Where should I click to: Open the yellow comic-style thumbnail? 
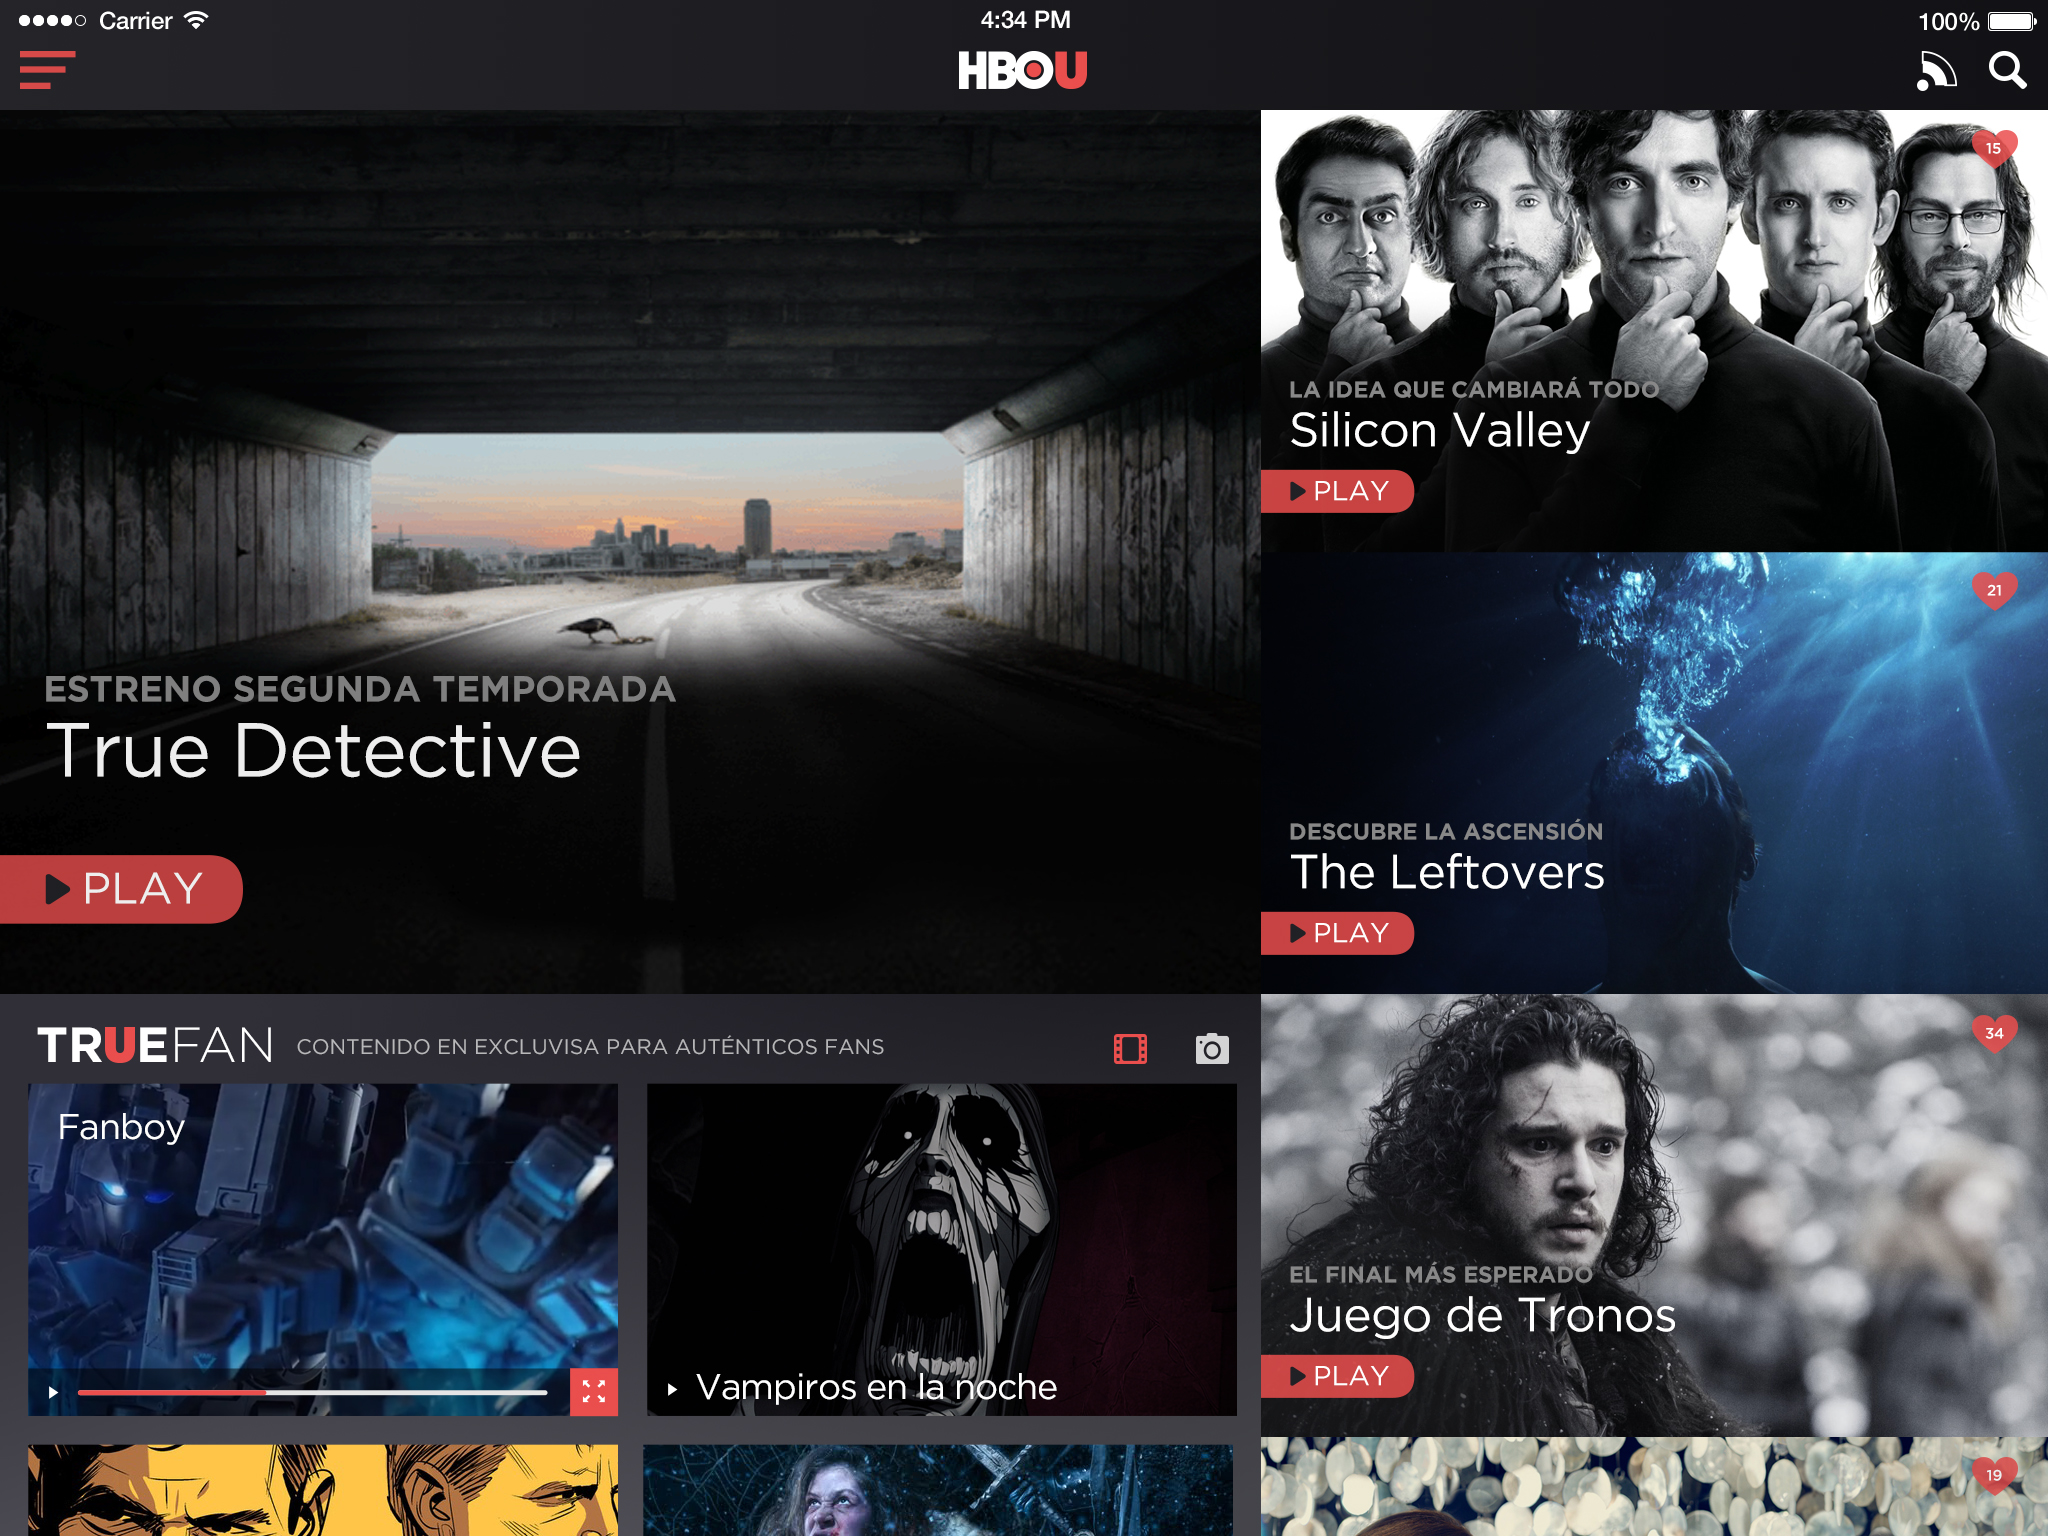click(x=323, y=1490)
